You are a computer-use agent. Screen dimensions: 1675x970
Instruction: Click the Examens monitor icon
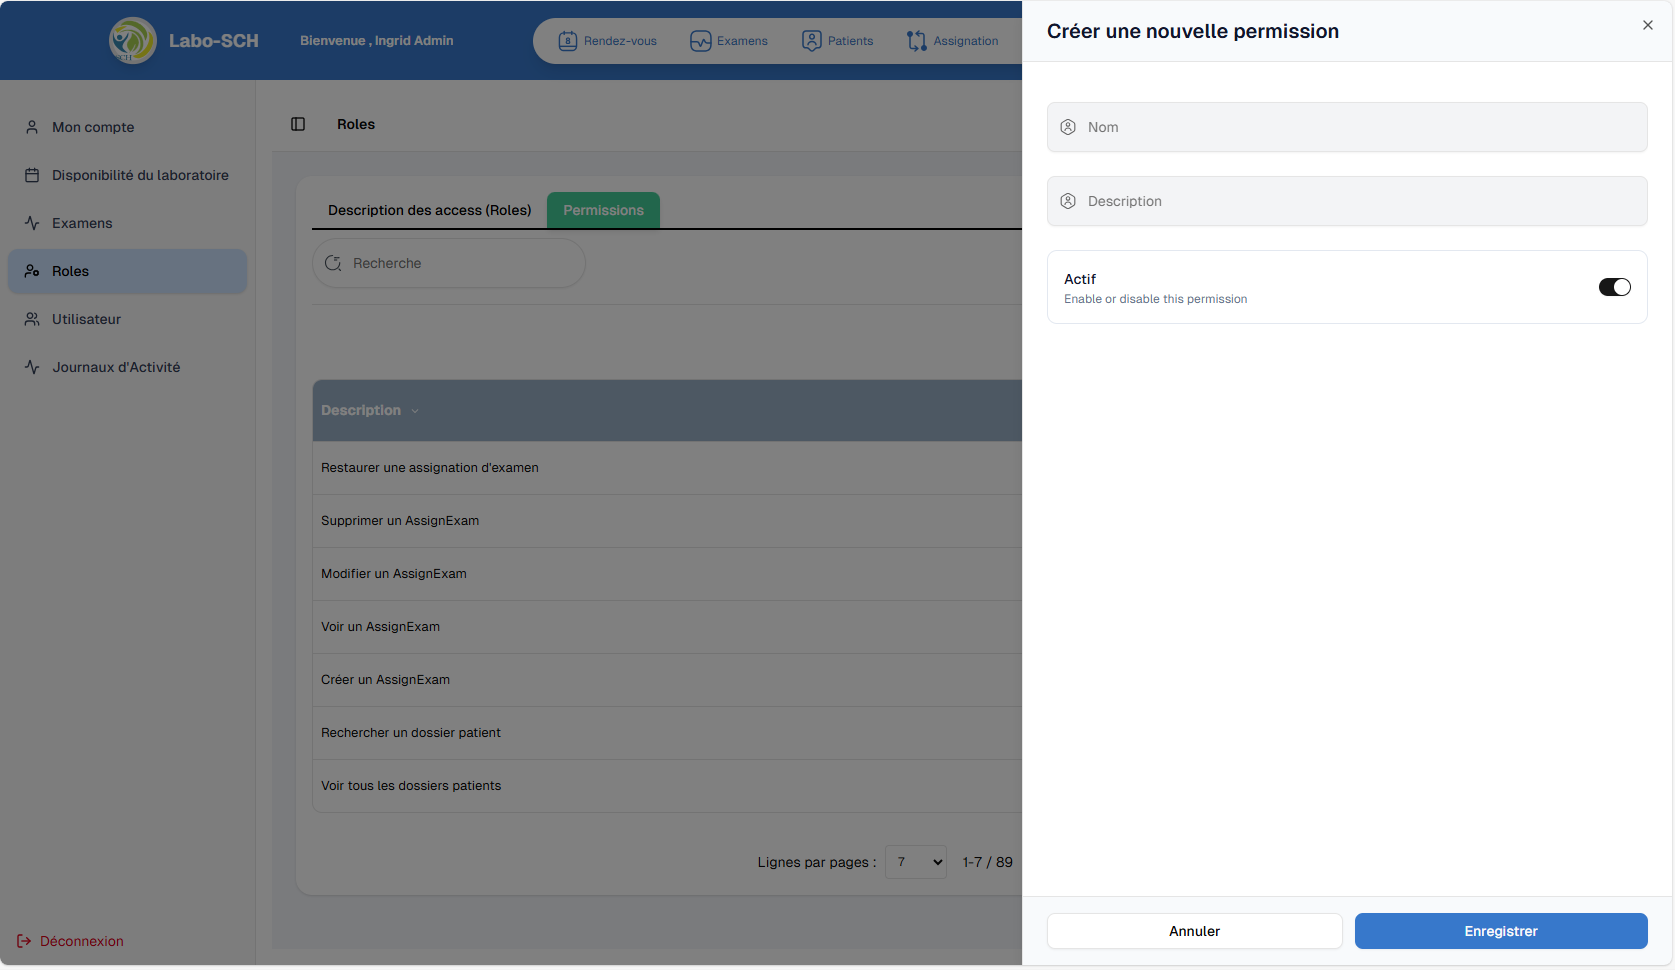pos(700,41)
